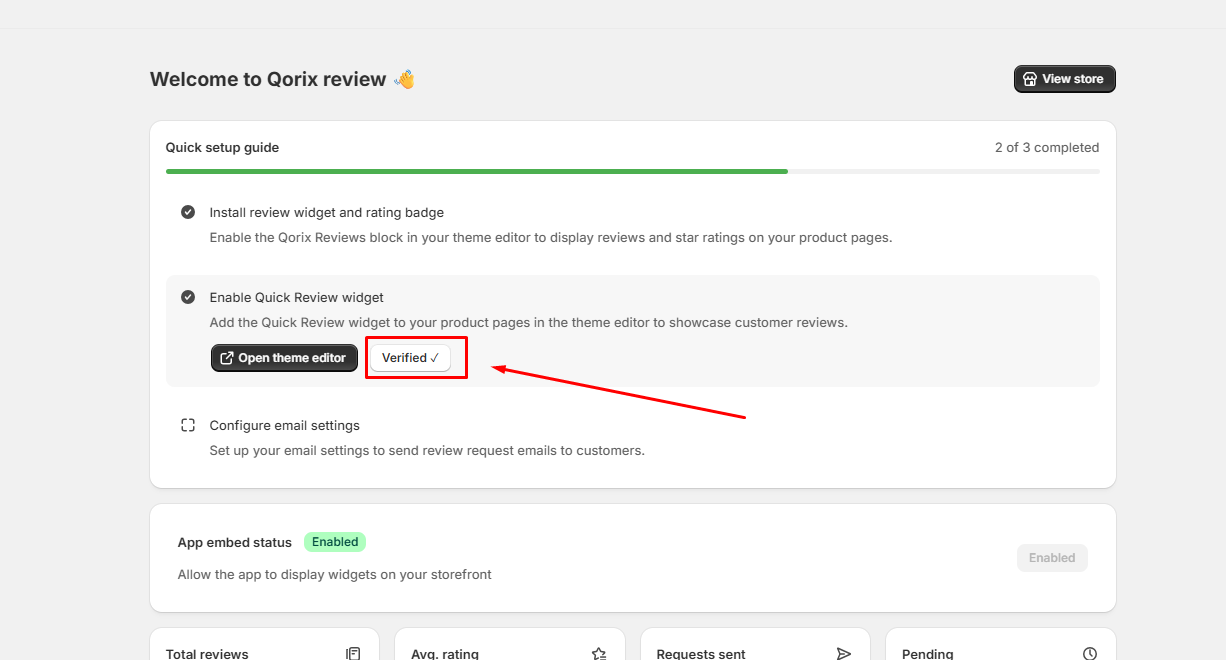Click the clock icon on Pending card
The image size is (1226, 660).
(x=1090, y=654)
